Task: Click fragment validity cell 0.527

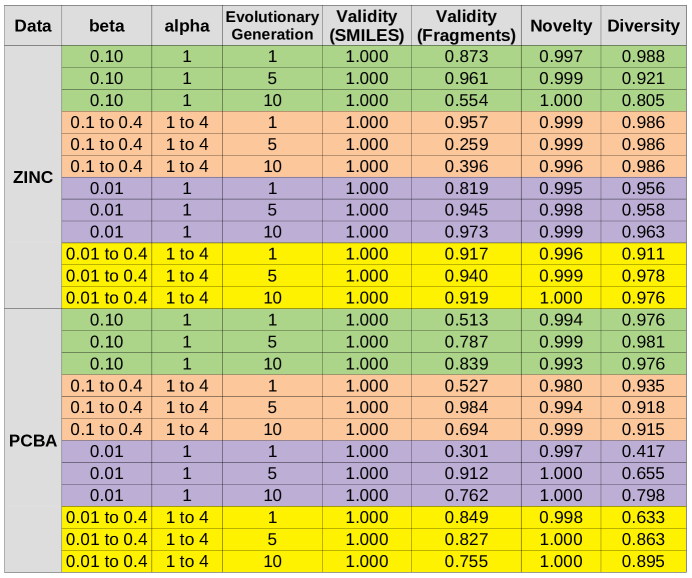Action: click(x=466, y=386)
